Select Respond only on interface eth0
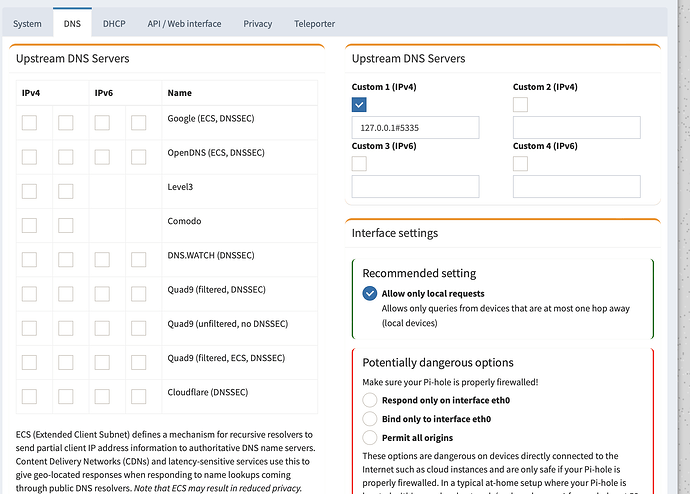 [x=370, y=400]
